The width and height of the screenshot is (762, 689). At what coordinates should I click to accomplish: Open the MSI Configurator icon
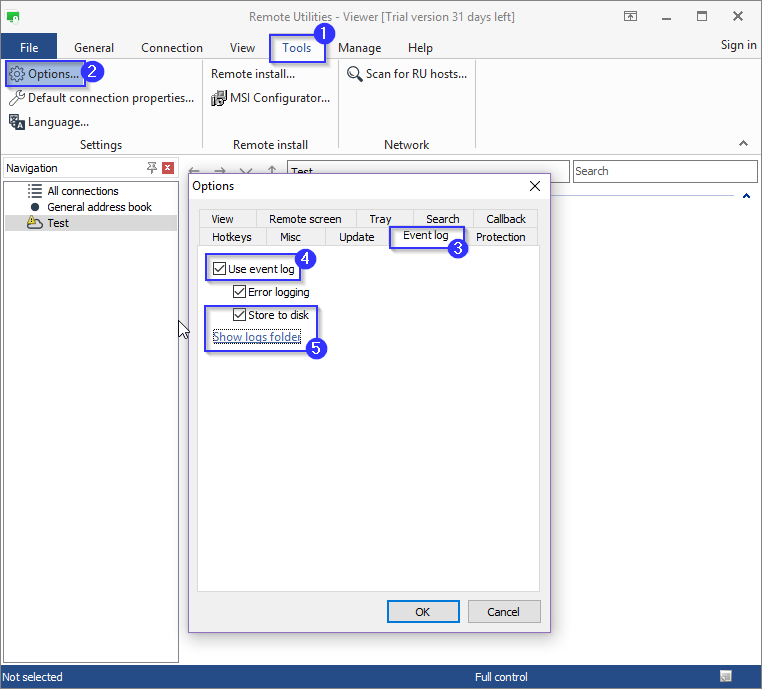coord(219,98)
